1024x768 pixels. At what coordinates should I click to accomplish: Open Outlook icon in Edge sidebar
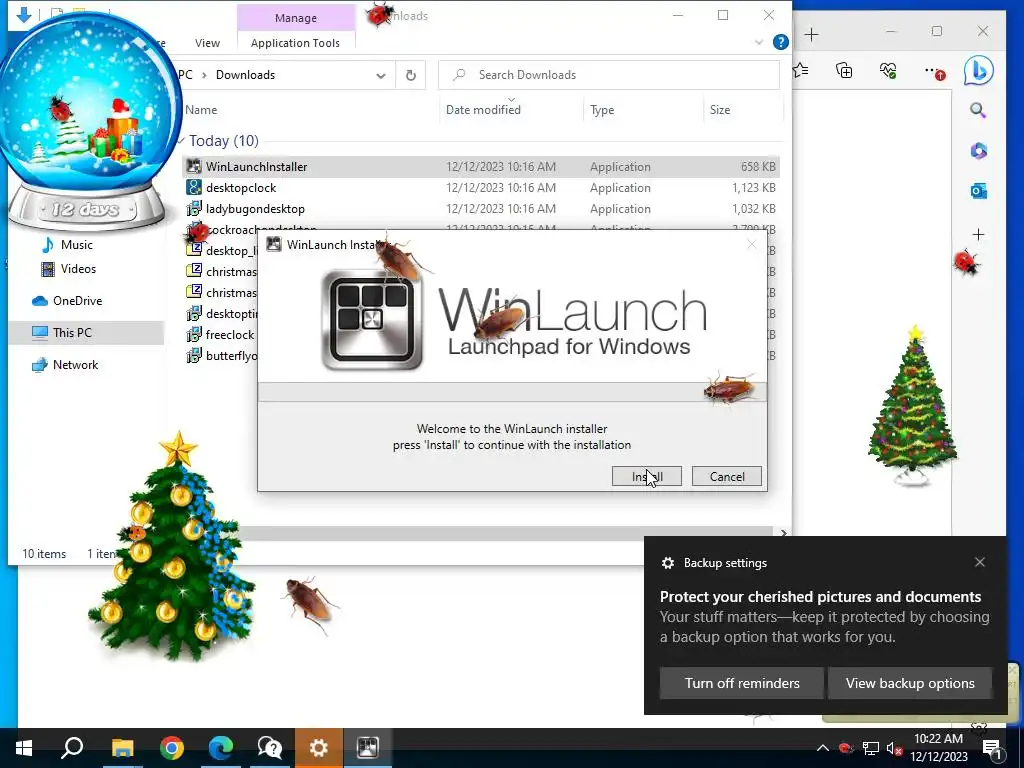pyautogui.click(x=978, y=191)
